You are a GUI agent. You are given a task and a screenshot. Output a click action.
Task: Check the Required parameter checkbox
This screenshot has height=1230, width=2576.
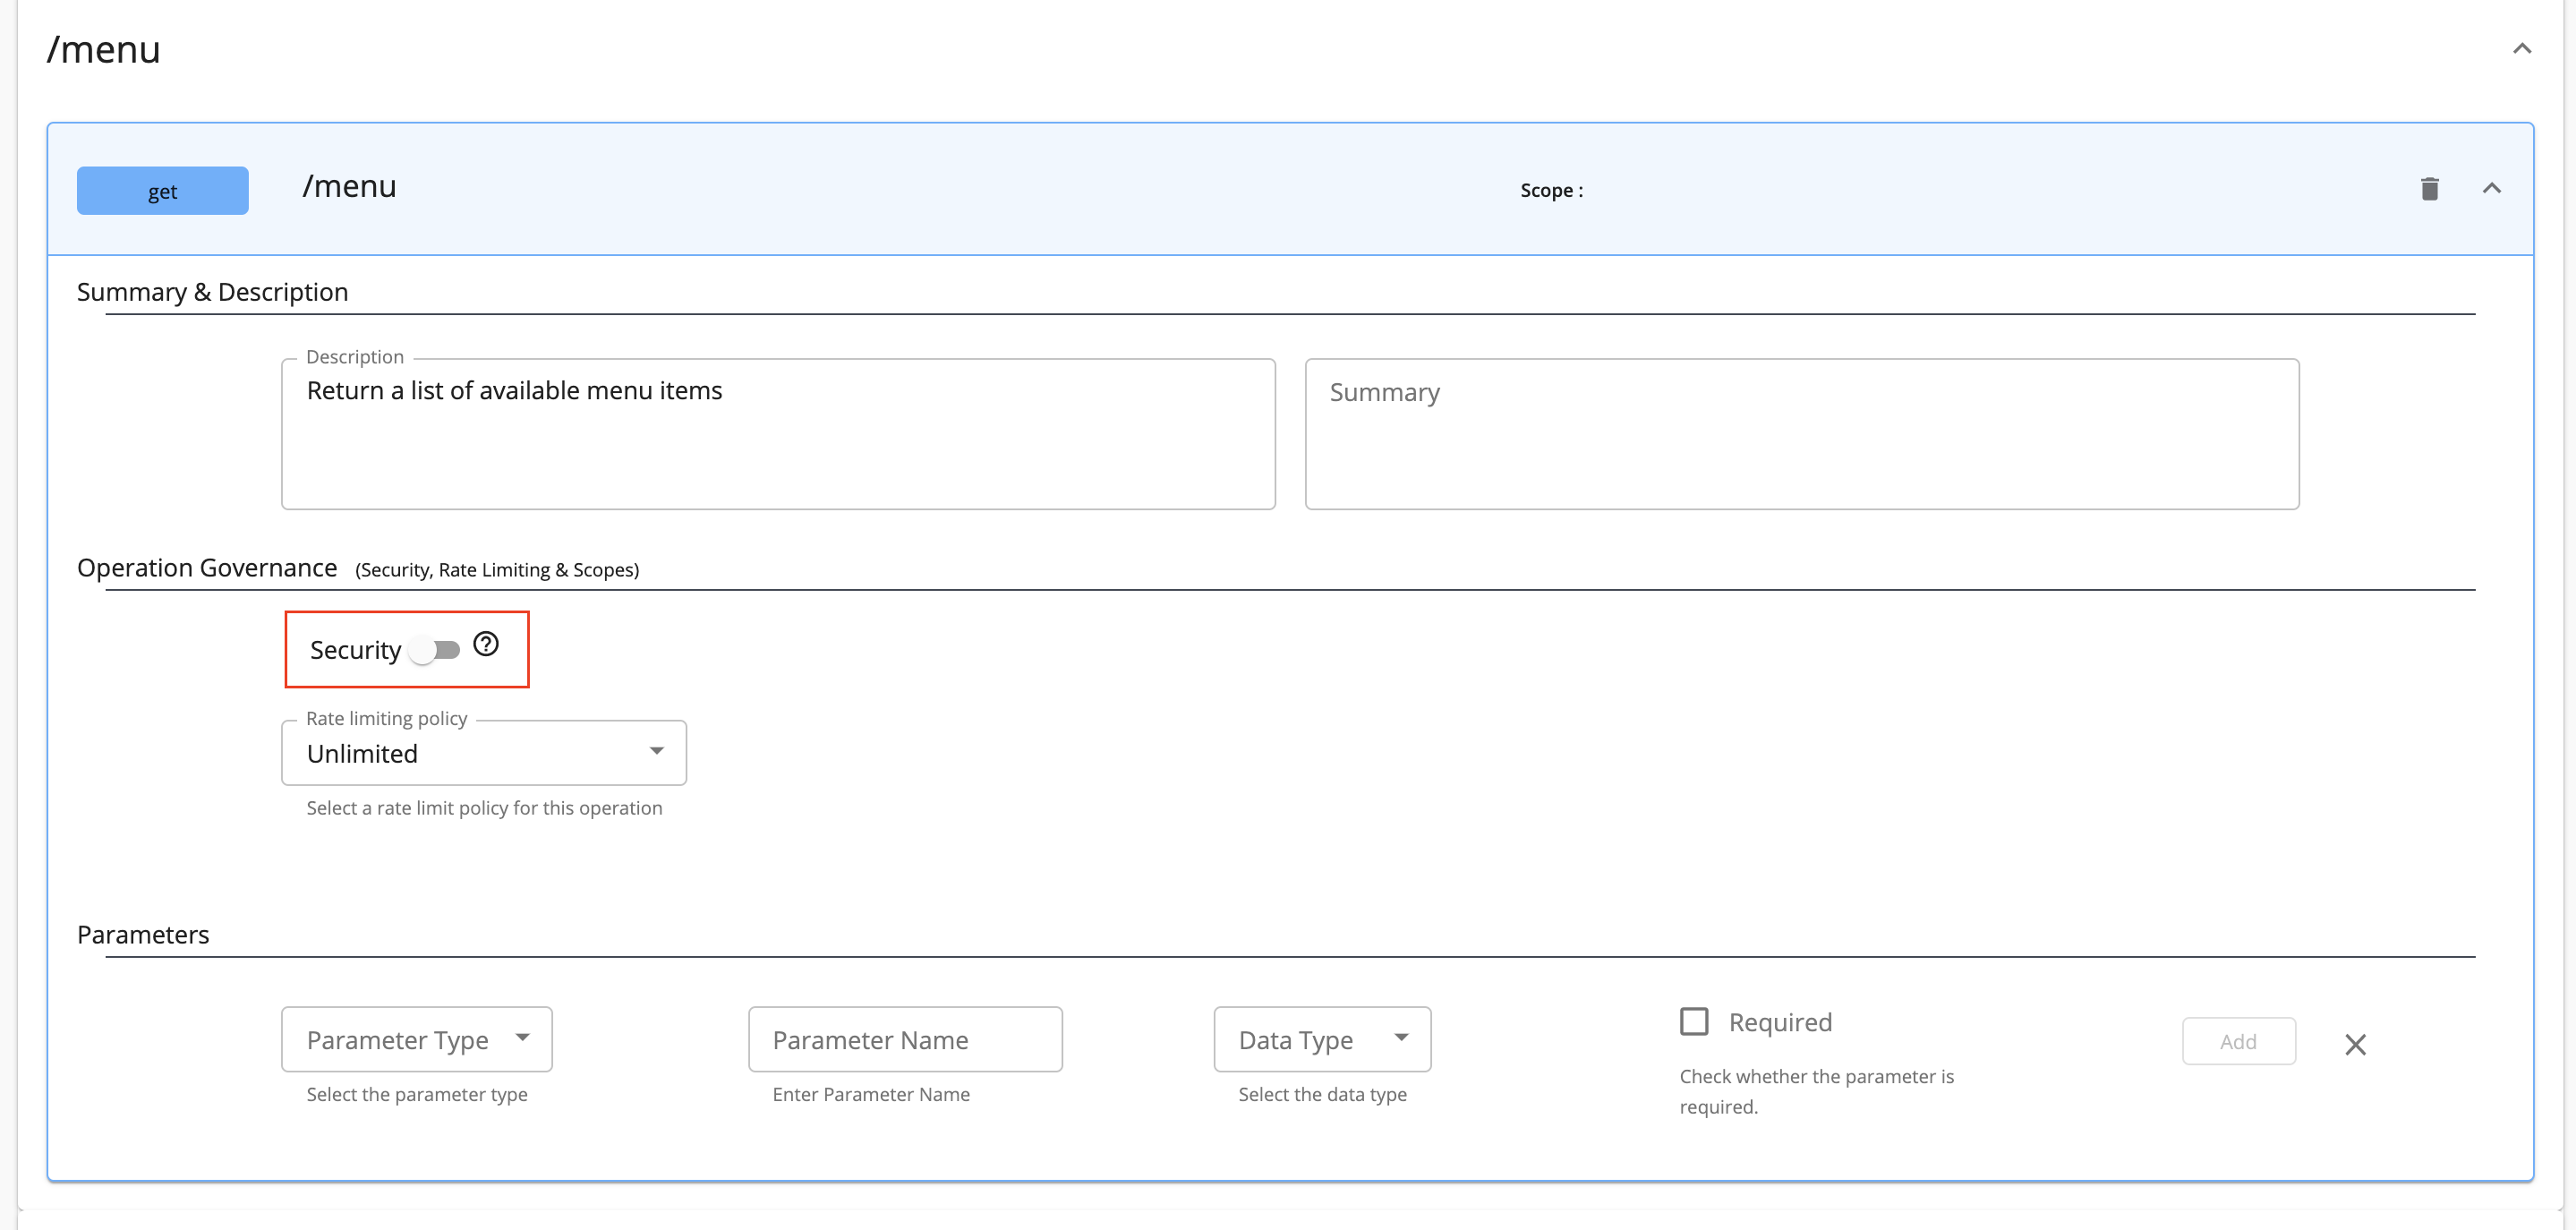pos(1696,1021)
